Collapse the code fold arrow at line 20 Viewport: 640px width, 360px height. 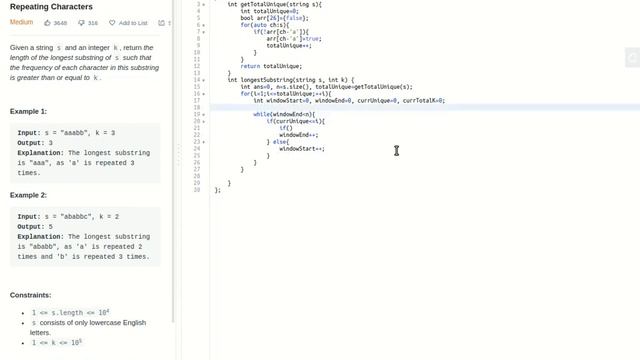point(204,121)
